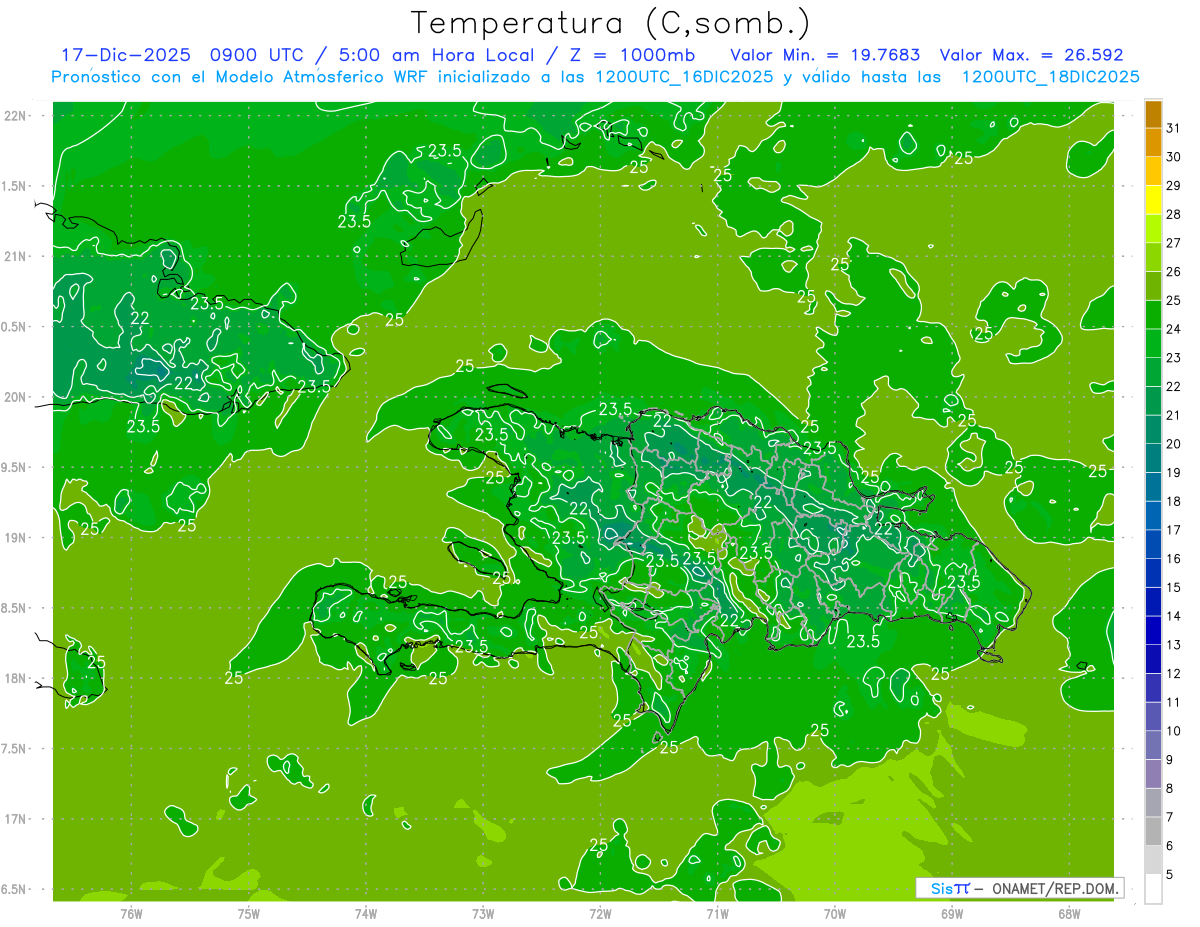The height and width of the screenshot is (927, 1200).
Task: Click the "19N" latitude axis label
Action: pos(17,537)
